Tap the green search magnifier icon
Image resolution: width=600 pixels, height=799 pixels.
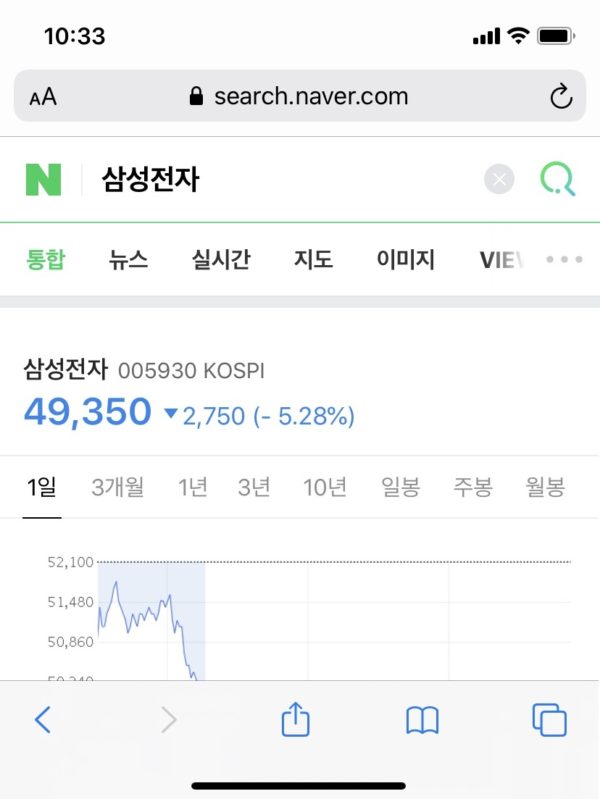point(557,180)
